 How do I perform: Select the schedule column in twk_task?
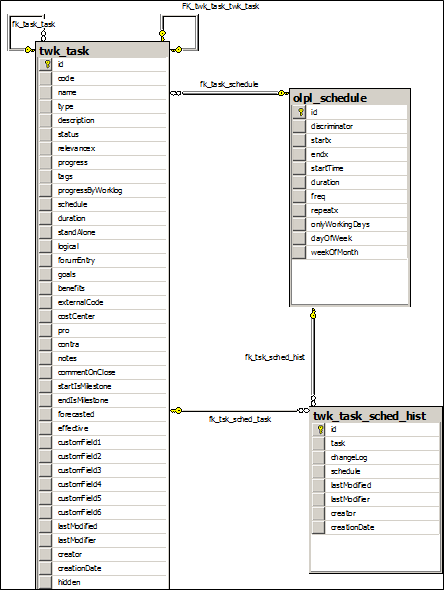pyautogui.click(x=103, y=204)
